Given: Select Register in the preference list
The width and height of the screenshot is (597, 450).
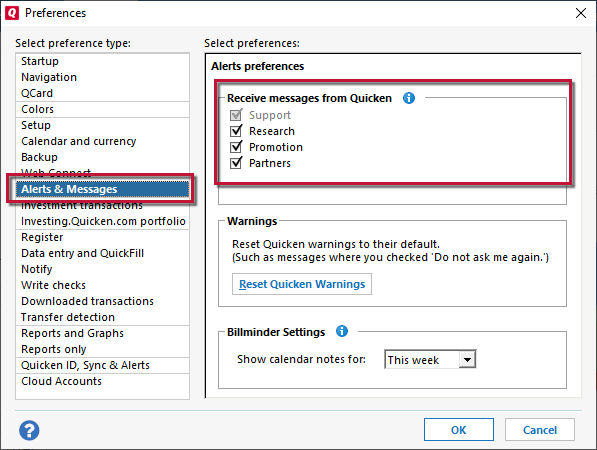Looking at the screenshot, I should click(102, 237).
